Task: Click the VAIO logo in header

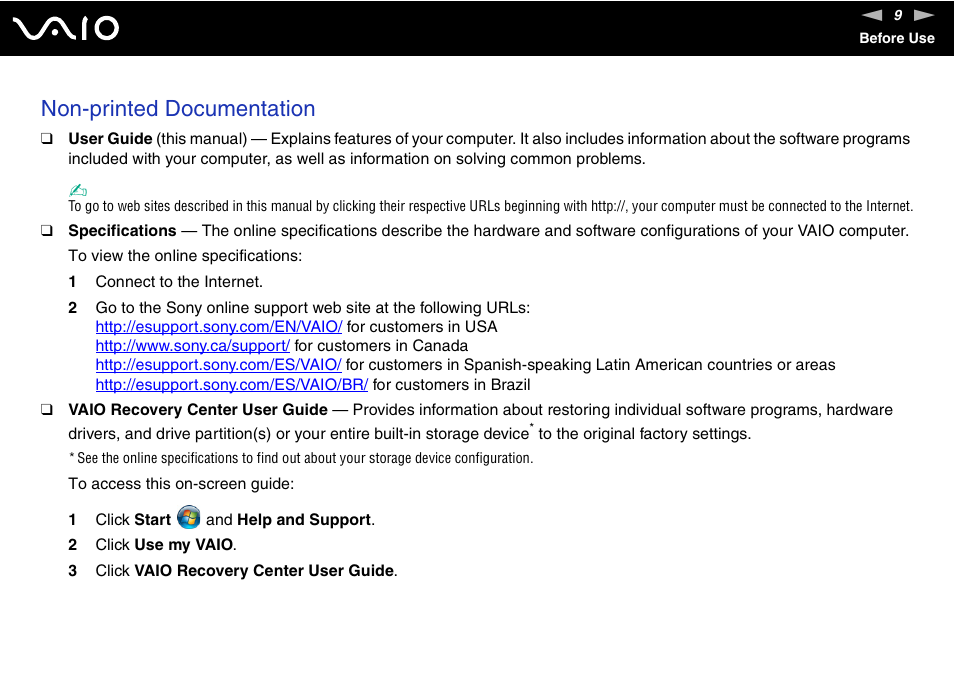Action: [x=66, y=28]
